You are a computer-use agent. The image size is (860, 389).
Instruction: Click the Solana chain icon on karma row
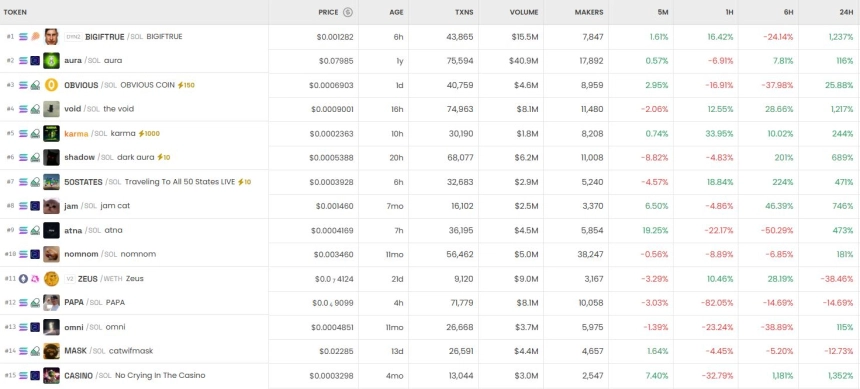[23, 133]
